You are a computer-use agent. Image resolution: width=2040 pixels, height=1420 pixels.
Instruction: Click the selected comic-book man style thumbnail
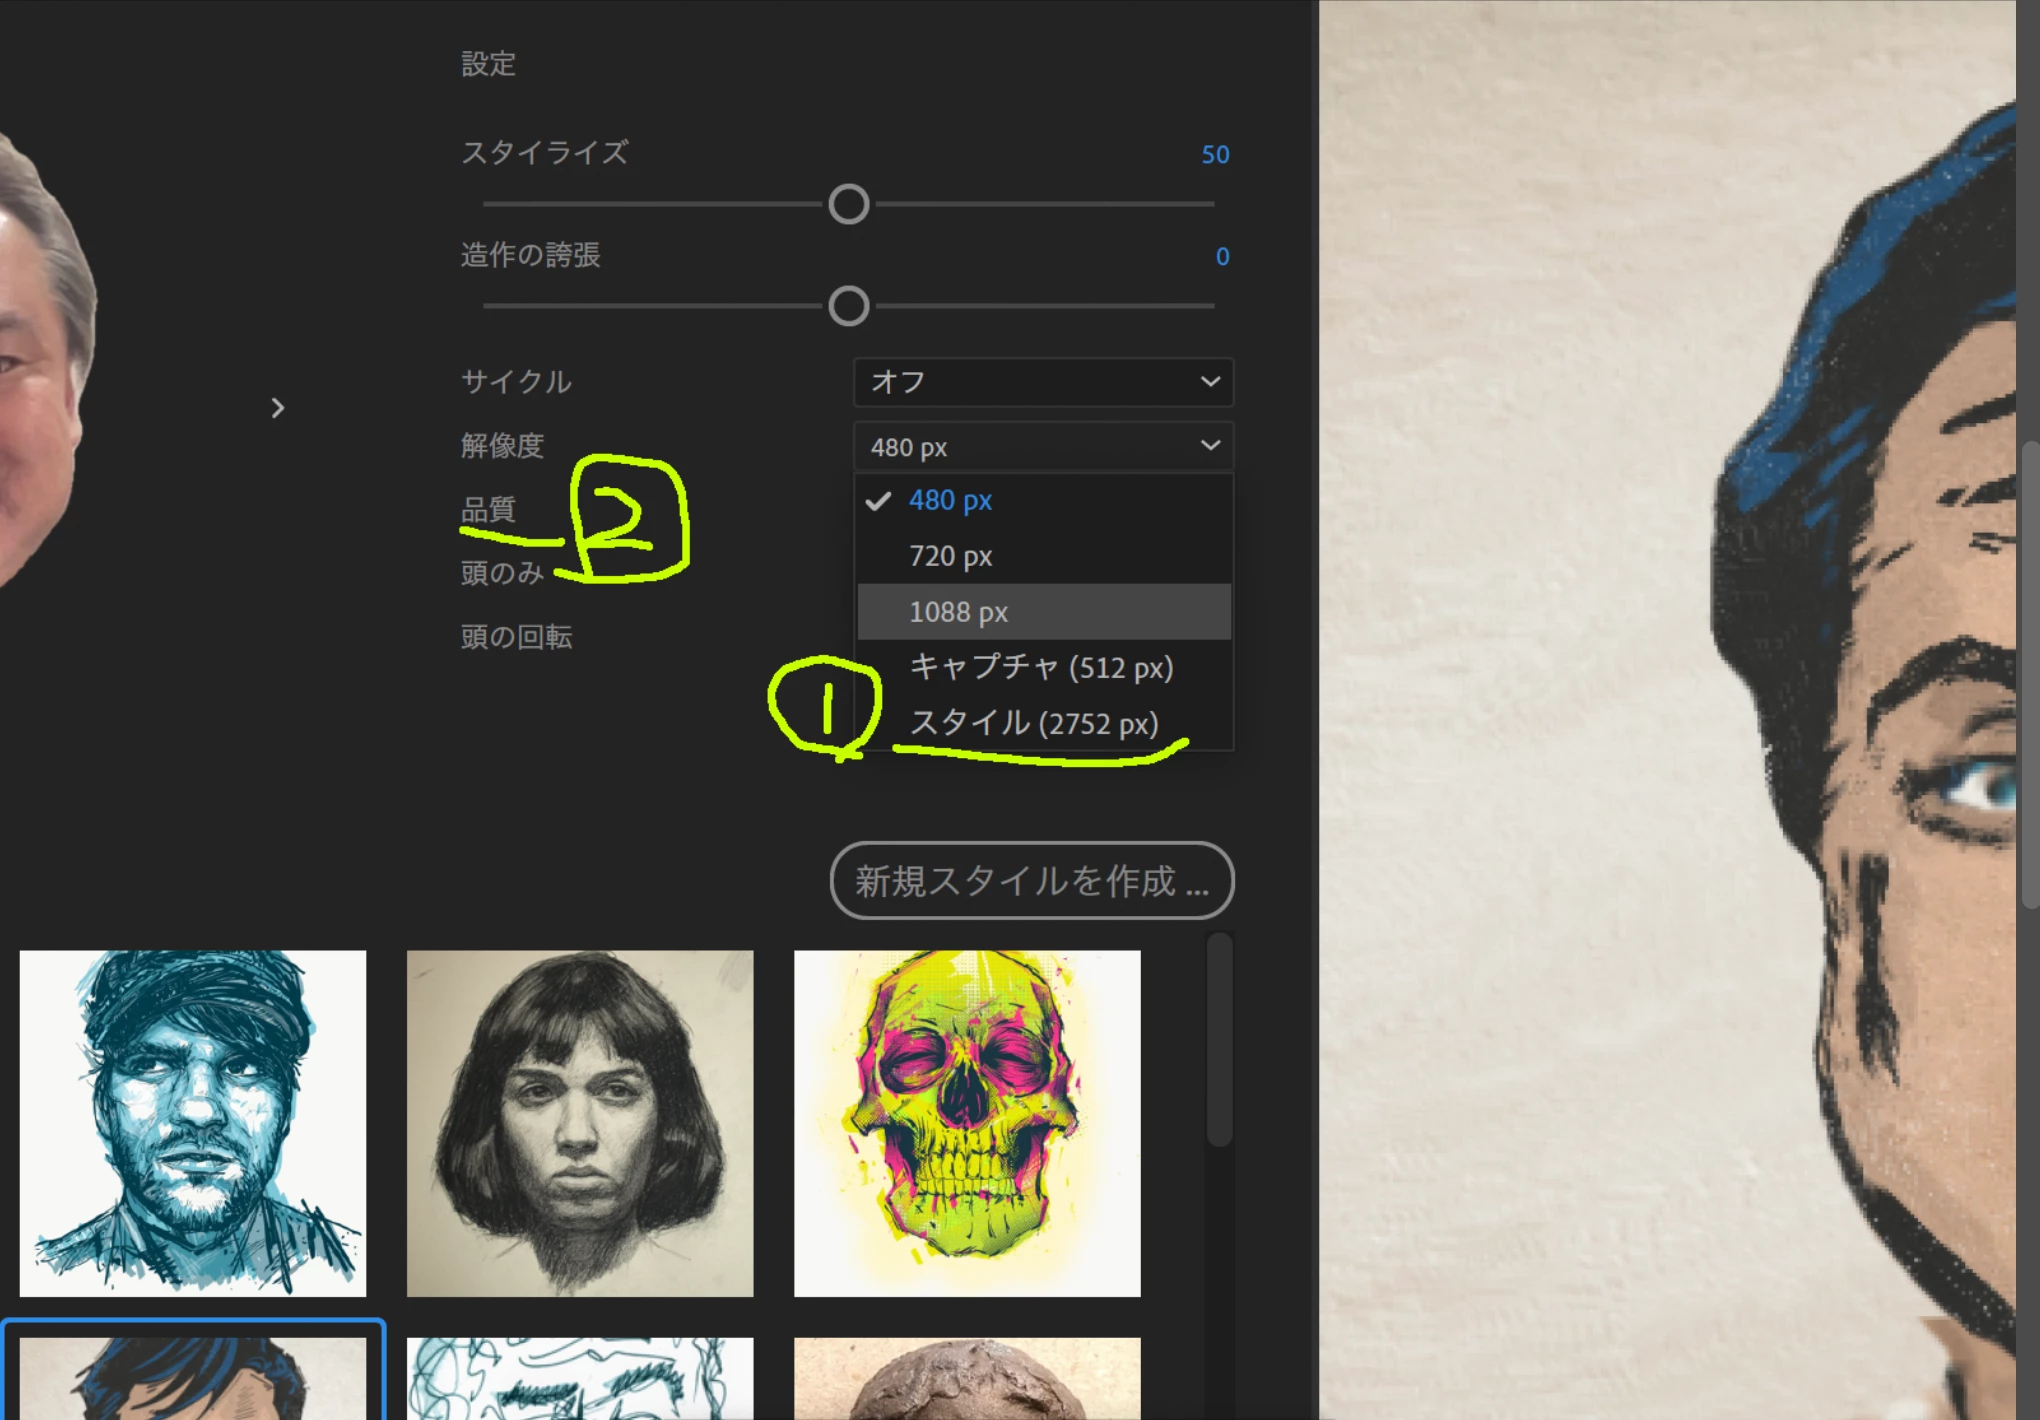[x=193, y=1378]
